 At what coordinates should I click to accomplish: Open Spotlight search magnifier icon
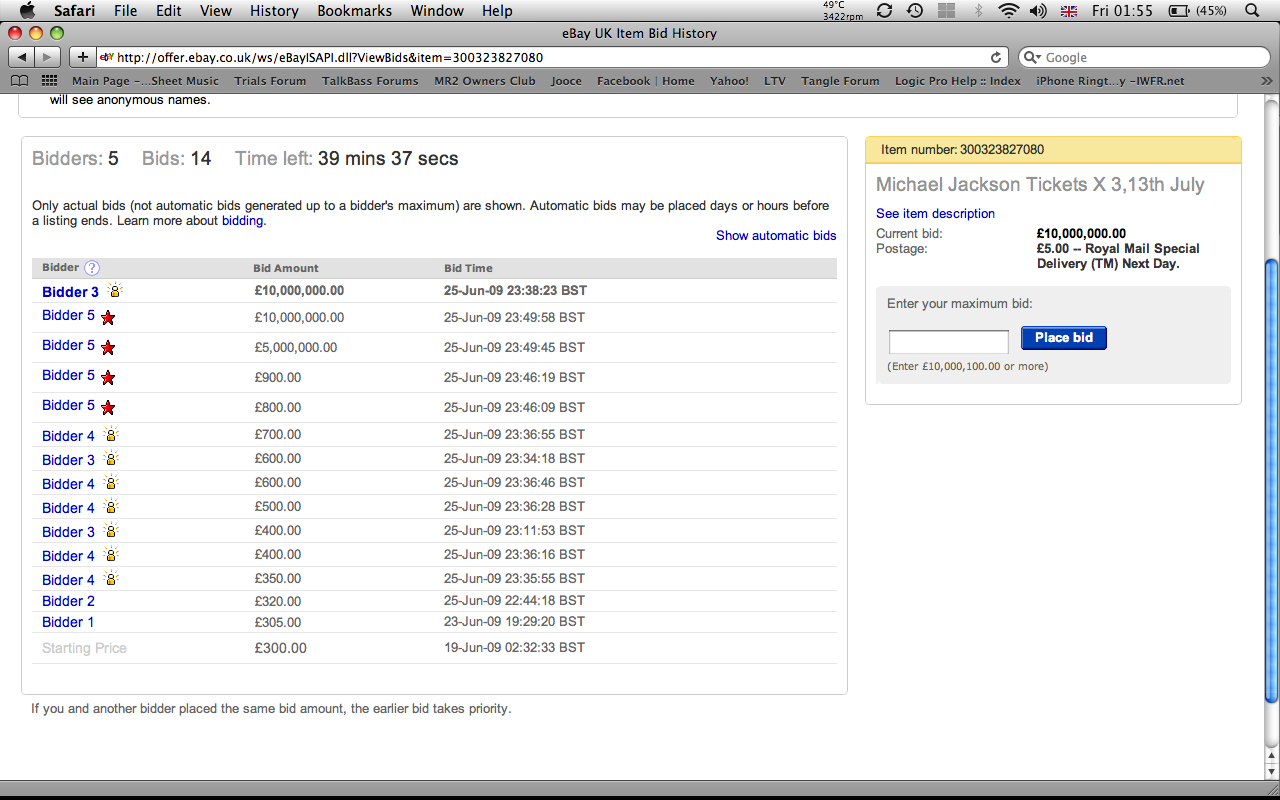pyautogui.click(x=1252, y=11)
